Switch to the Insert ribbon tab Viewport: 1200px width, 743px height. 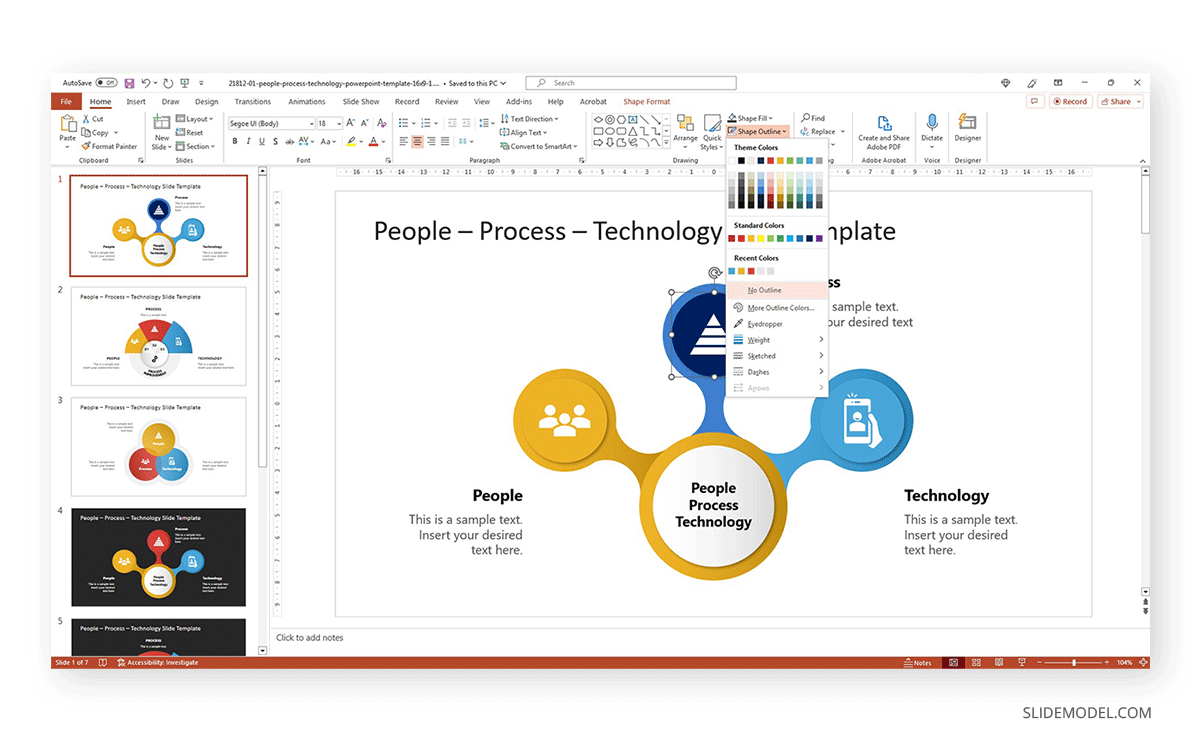(136, 101)
